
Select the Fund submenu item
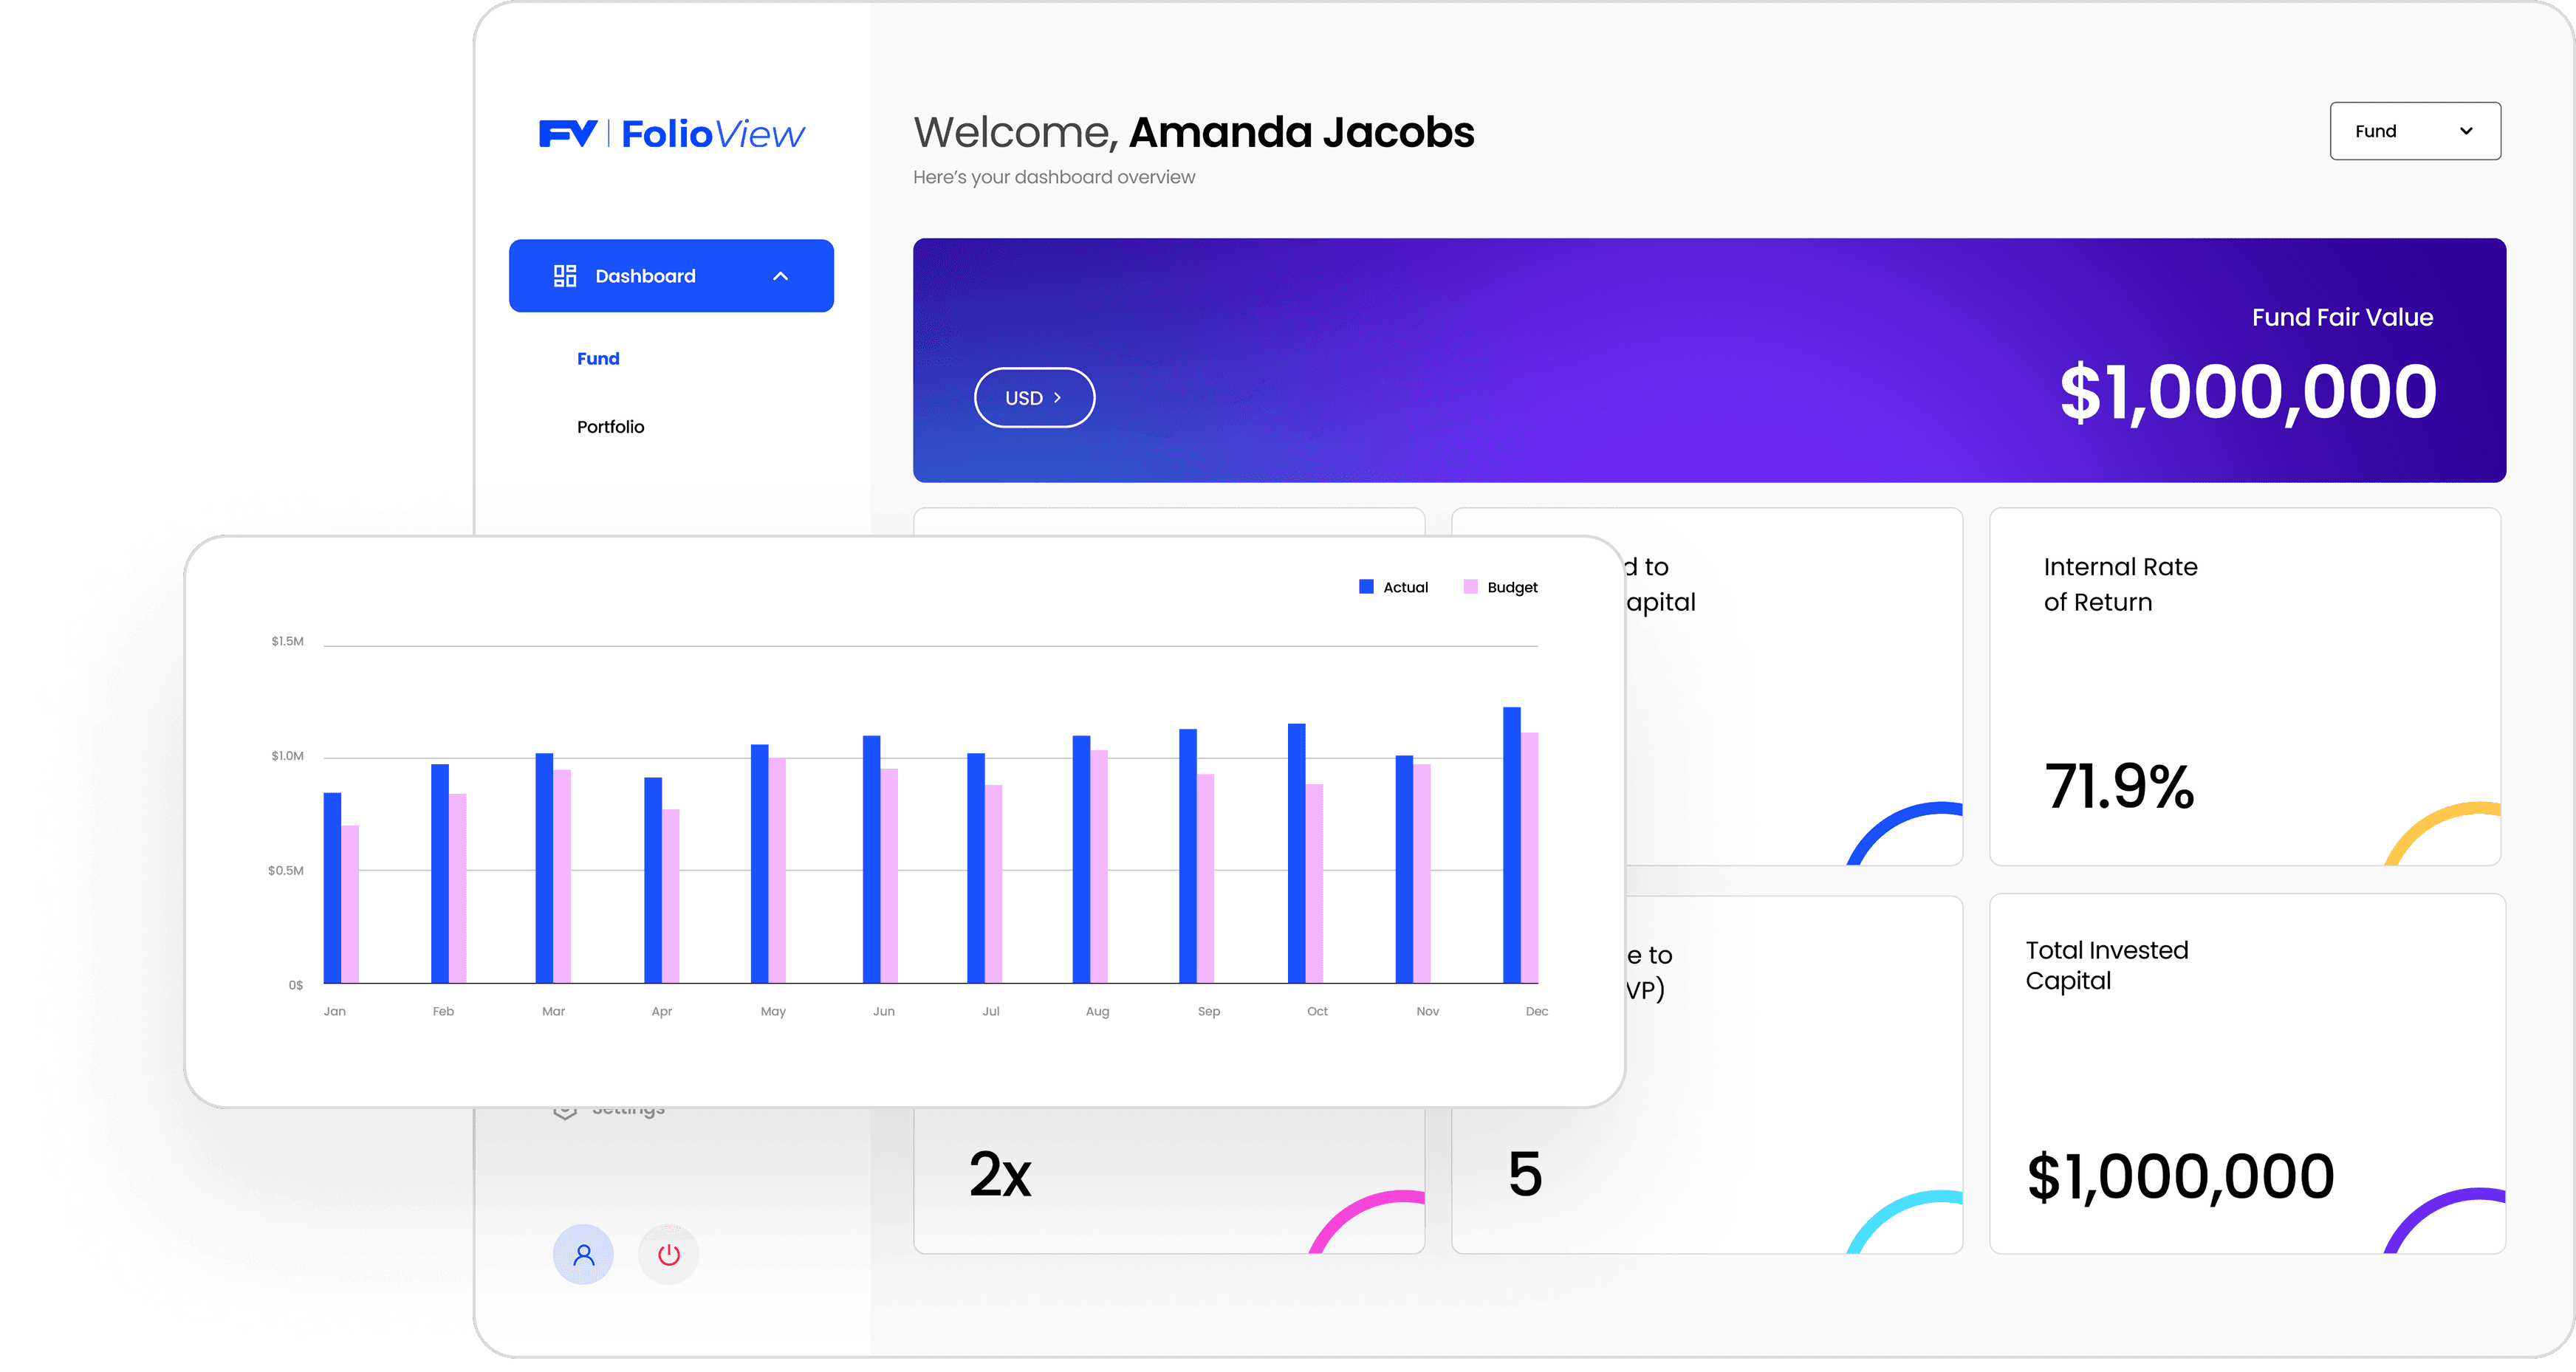pyautogui.click(x=598, y=359)
